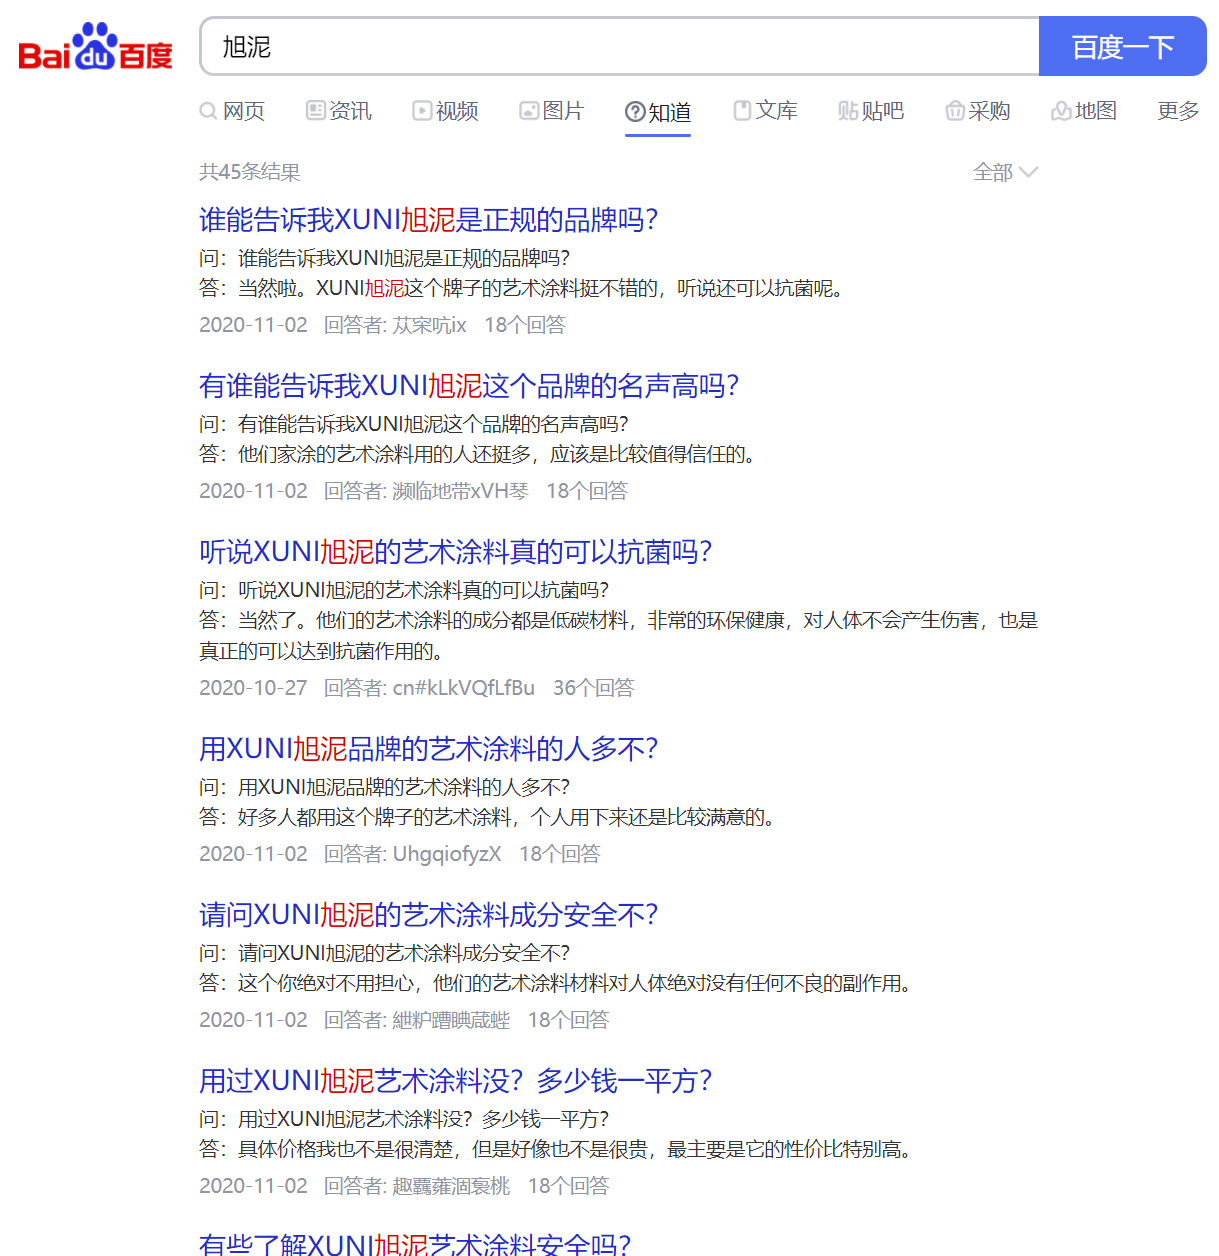The height and width of the screenshot is (1256, 1219).
Task: Open result 听说XUNI旭泥的艺术涂料真的可以抗菌吗?
Action: 455,551
